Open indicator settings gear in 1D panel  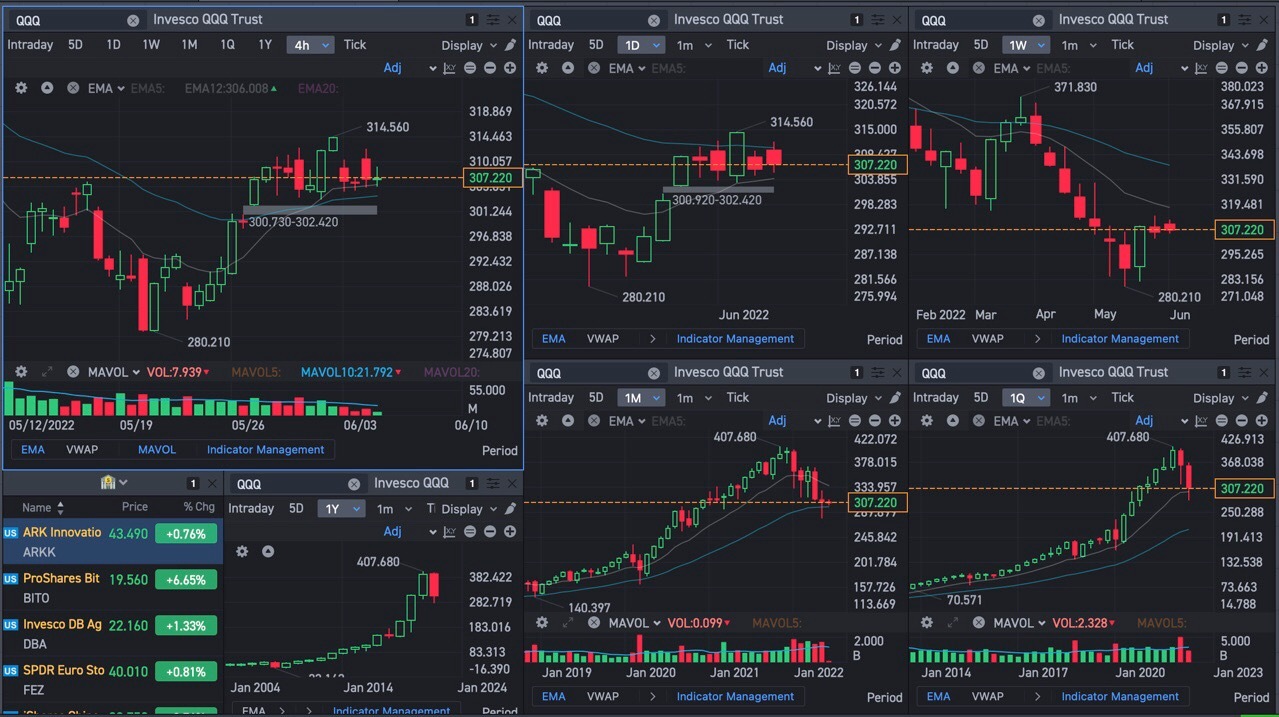click(x=542, y=68)
